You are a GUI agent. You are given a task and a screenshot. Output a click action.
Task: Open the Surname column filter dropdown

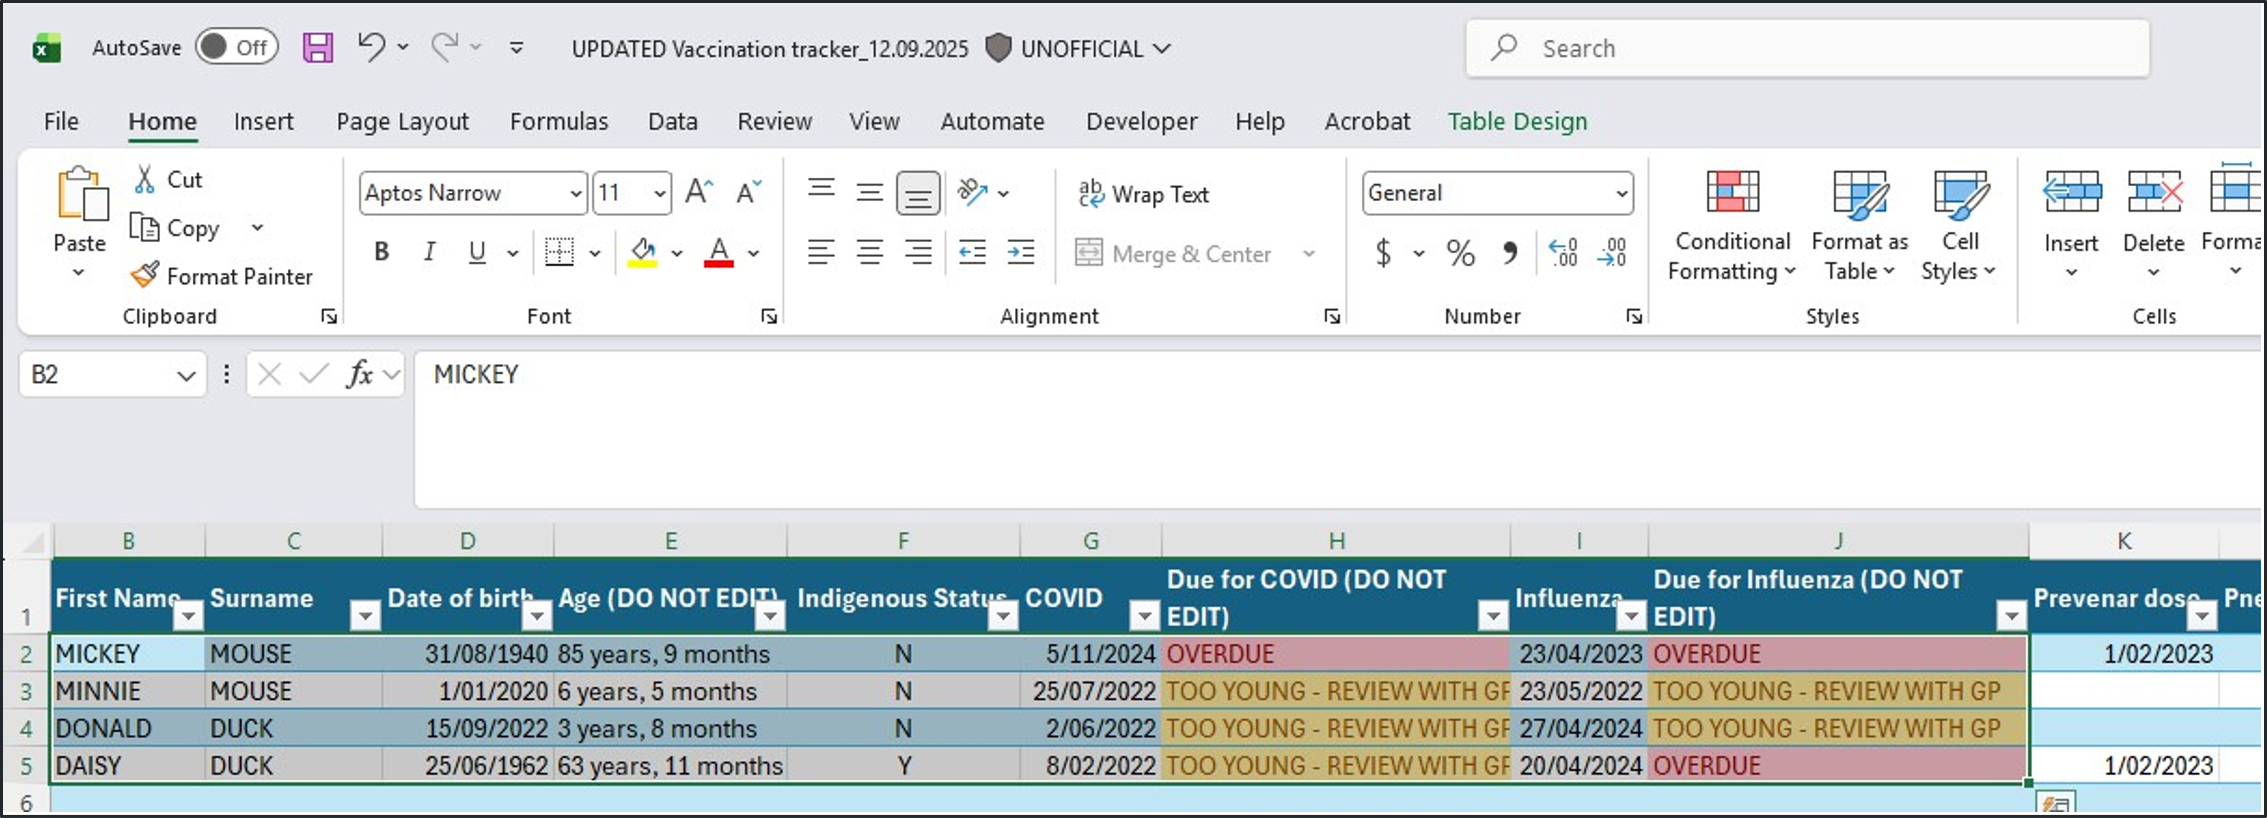(365, 616)
